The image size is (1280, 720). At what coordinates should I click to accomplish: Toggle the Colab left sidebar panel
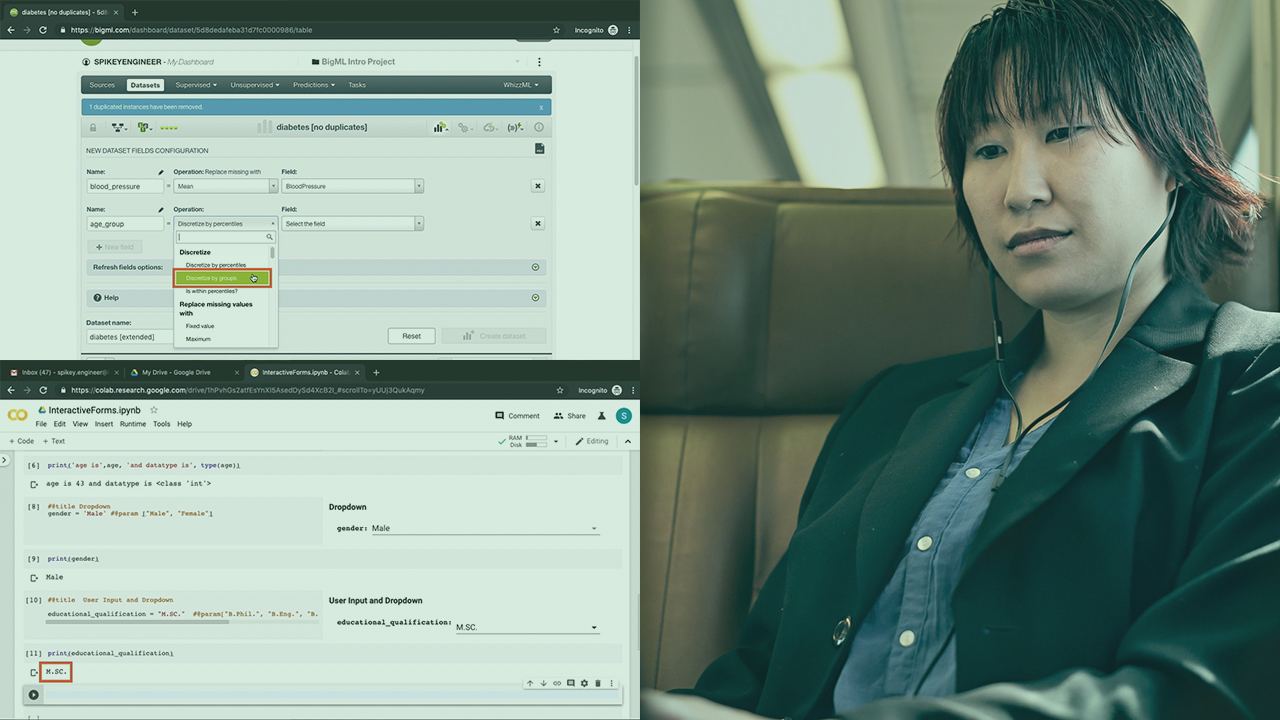coord(5,460)
